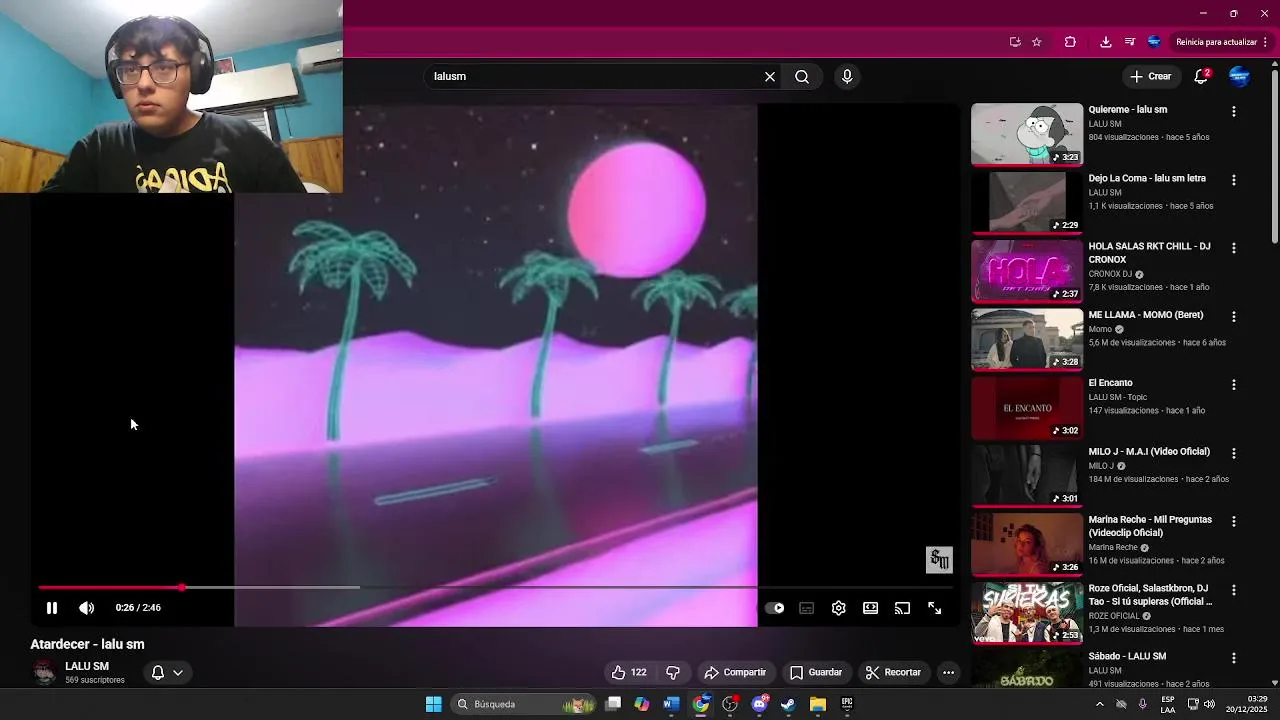Mute the video using the speaker icon
1280x720 pixels.
[x=87, y=608]
